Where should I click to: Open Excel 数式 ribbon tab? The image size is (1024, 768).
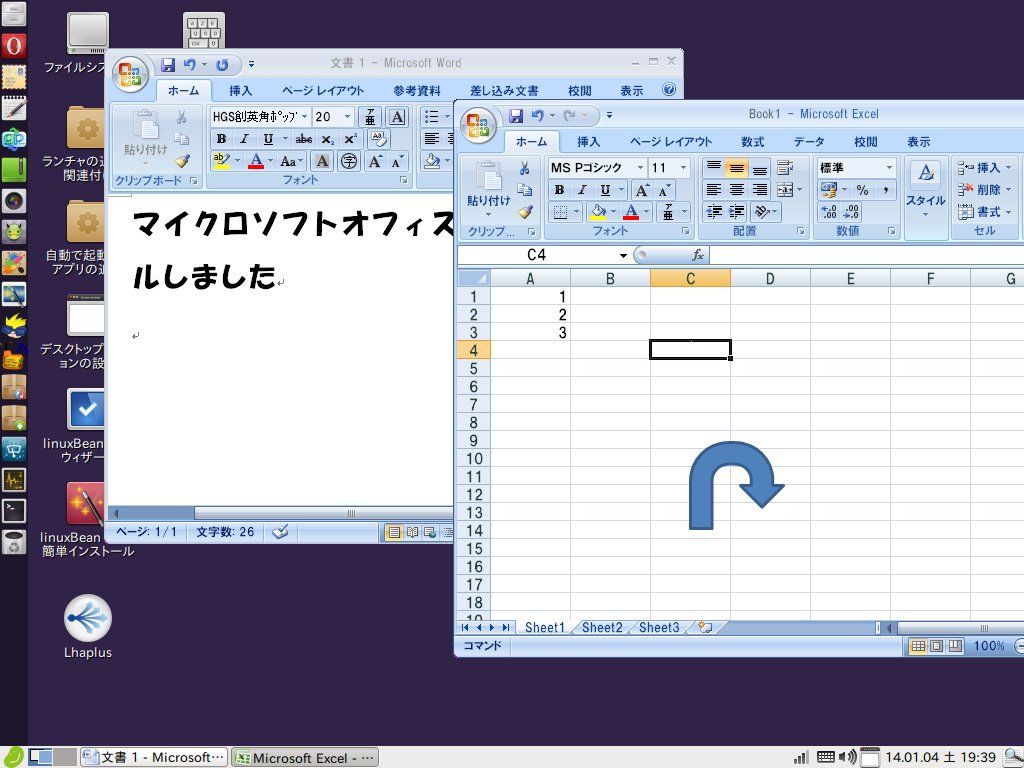tap(752, 142)
